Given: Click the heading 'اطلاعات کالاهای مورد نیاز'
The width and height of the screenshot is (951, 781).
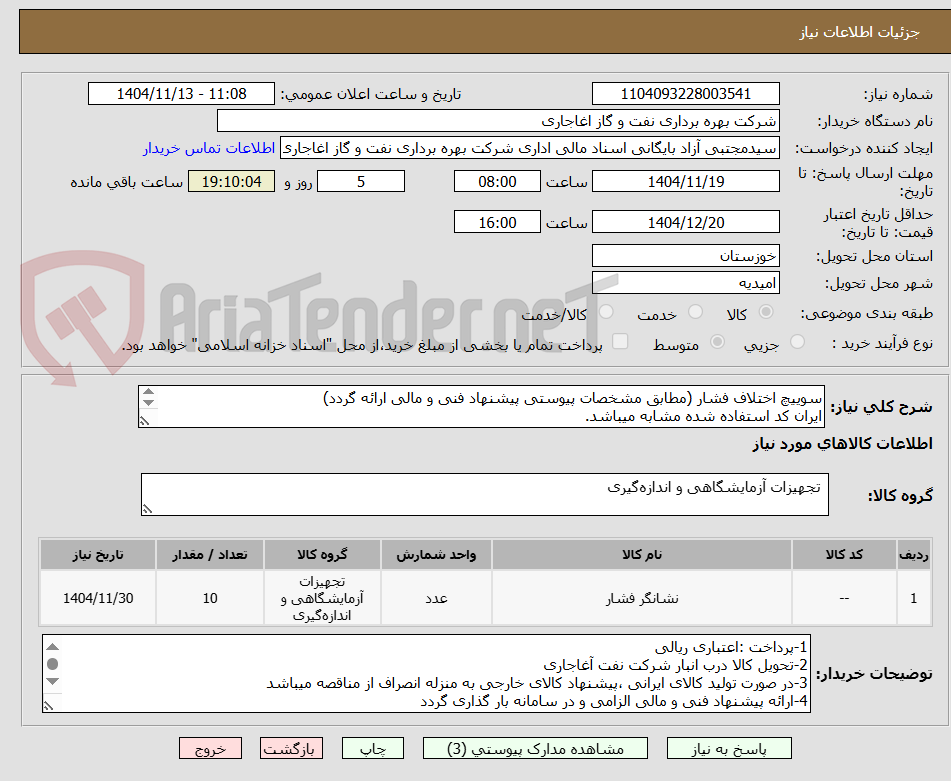Looking at the screenshot, I should pyautogui.click(x=842, y=444).
